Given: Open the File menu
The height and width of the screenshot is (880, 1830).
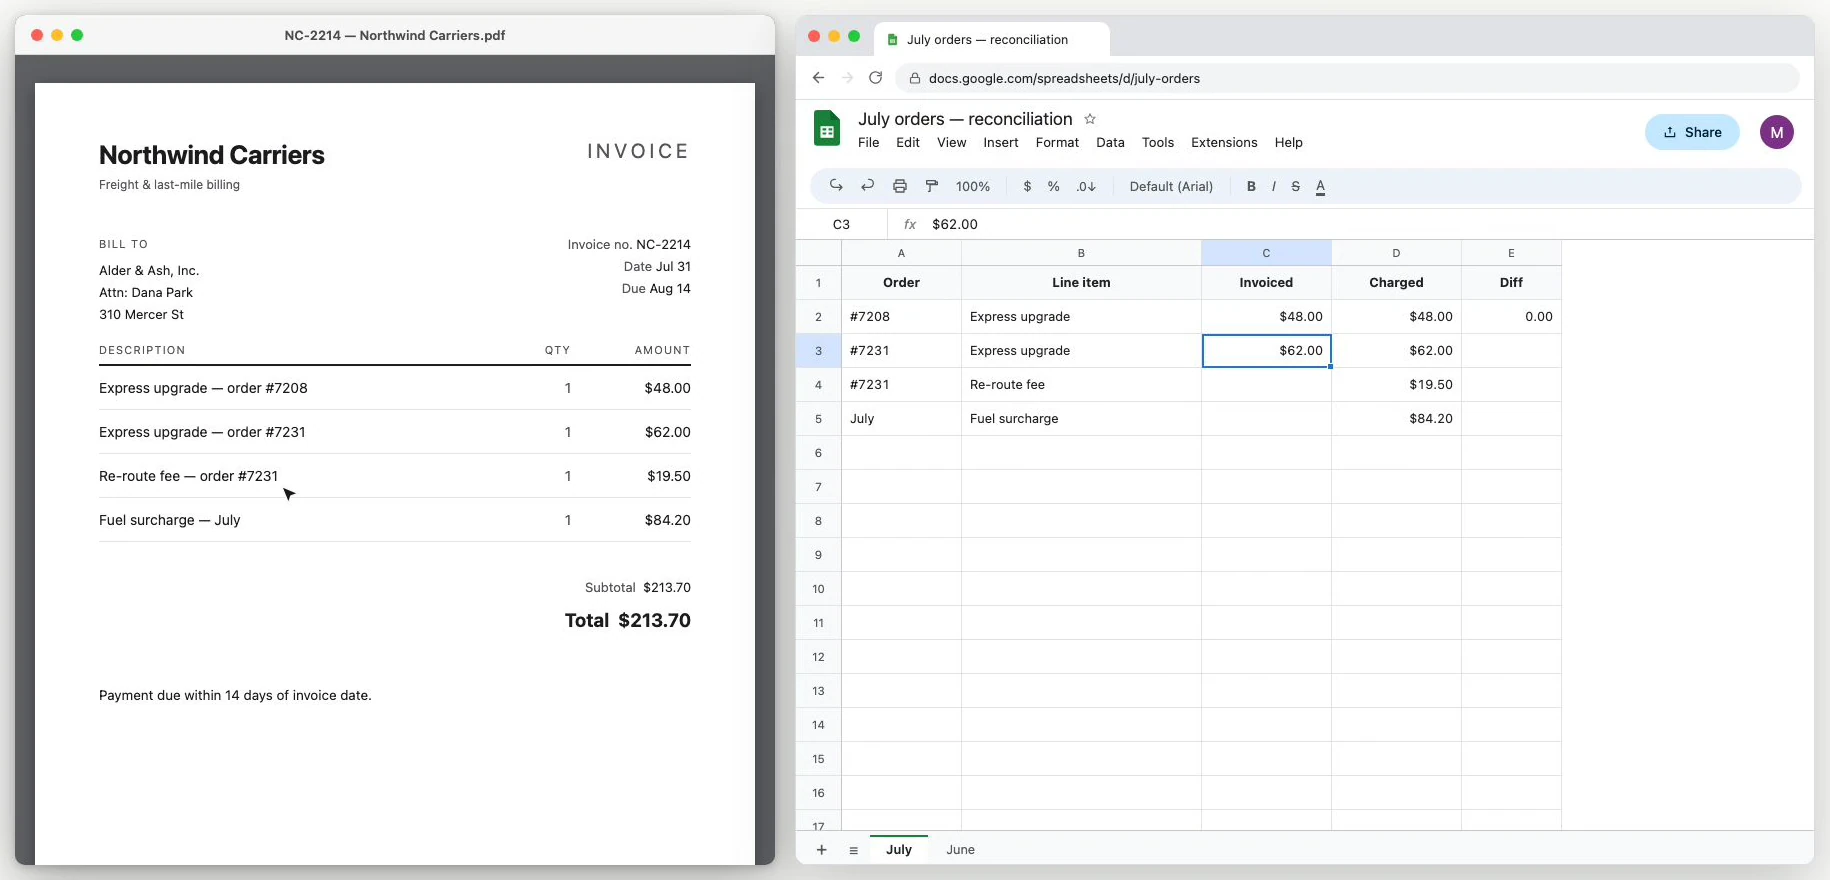Looking at the screenshot, I should tap(869, 142).
